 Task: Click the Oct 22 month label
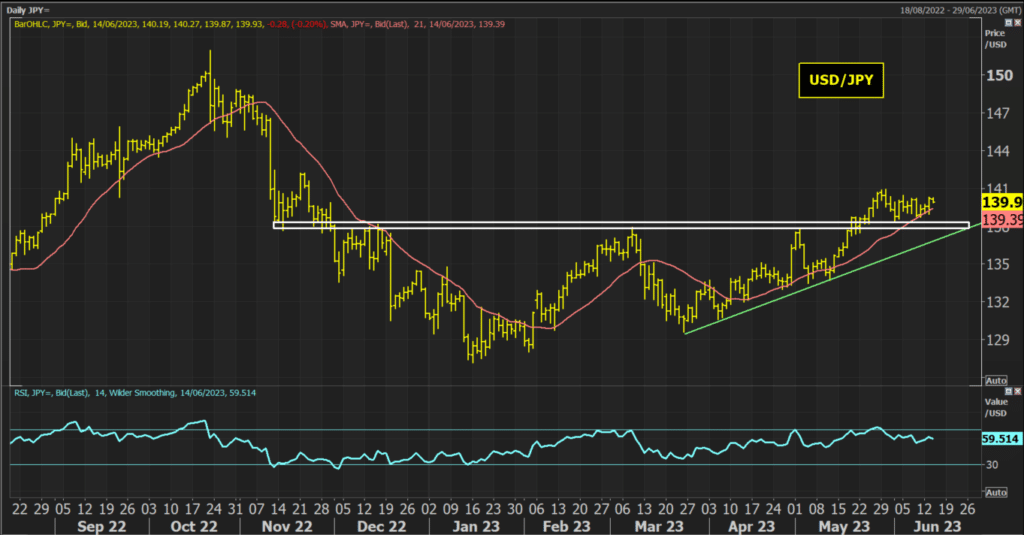coord(194,527)
